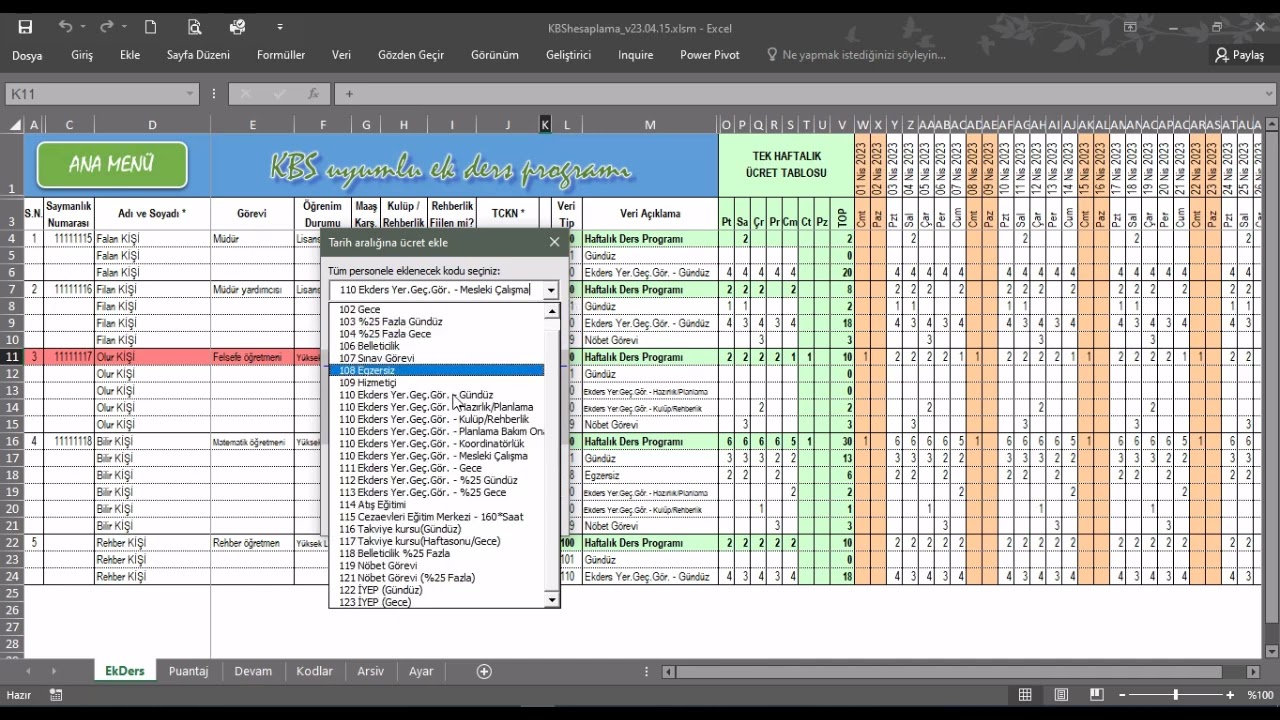Switch to Page Break Preview icon
This screenshot has height=720, width=1280.
tap(1097, 695)
